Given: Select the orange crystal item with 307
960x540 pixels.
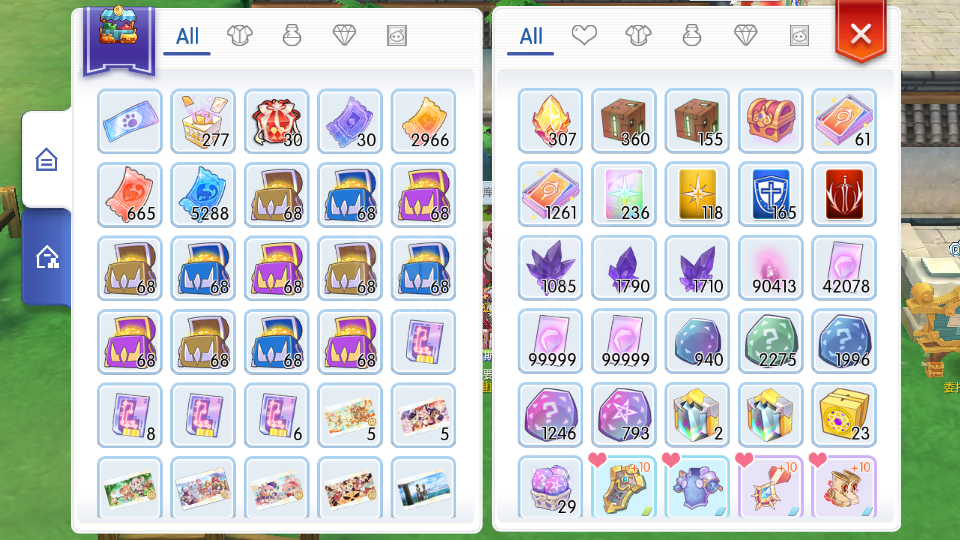Looking at the screenshot, I should tap(550, 121).
